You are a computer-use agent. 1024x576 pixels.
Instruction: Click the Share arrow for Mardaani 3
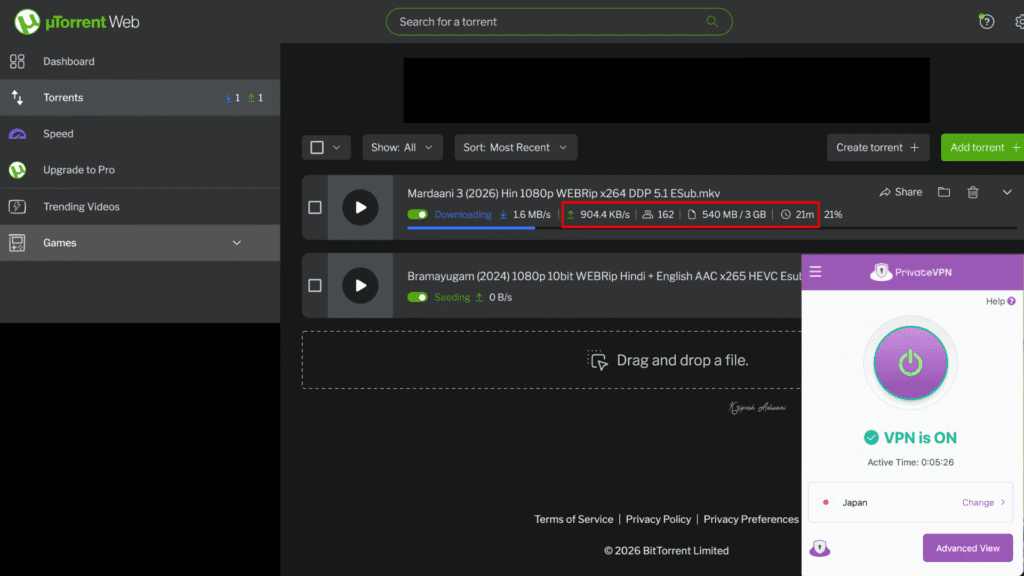[885, 192]
